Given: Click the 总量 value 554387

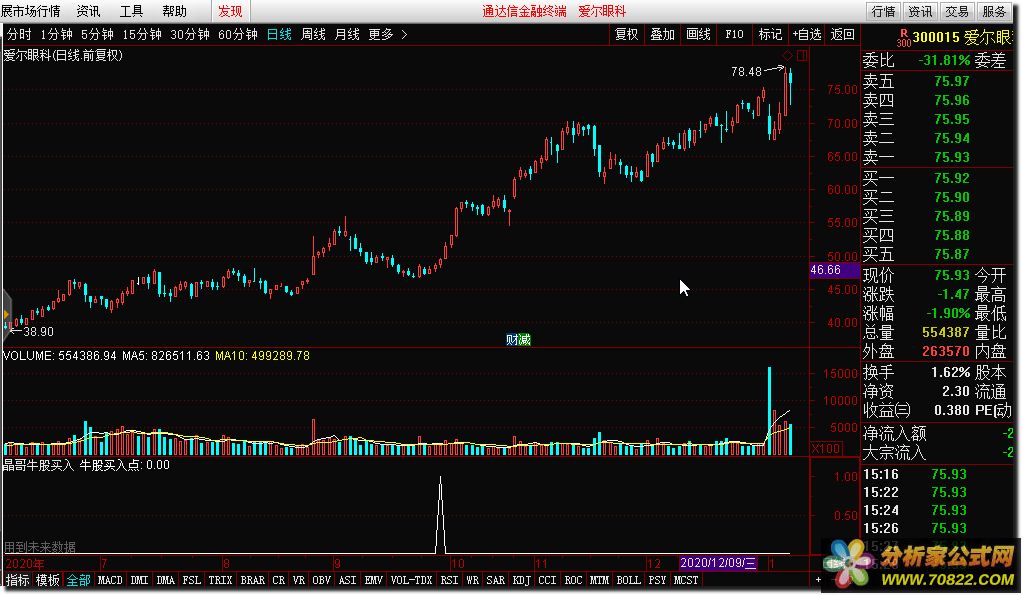Looking at the screenshot, I should tap(945, 332).
